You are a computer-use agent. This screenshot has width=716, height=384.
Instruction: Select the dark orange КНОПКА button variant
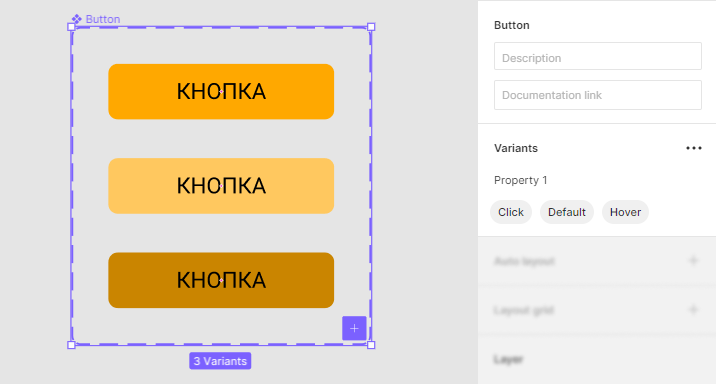221,280
